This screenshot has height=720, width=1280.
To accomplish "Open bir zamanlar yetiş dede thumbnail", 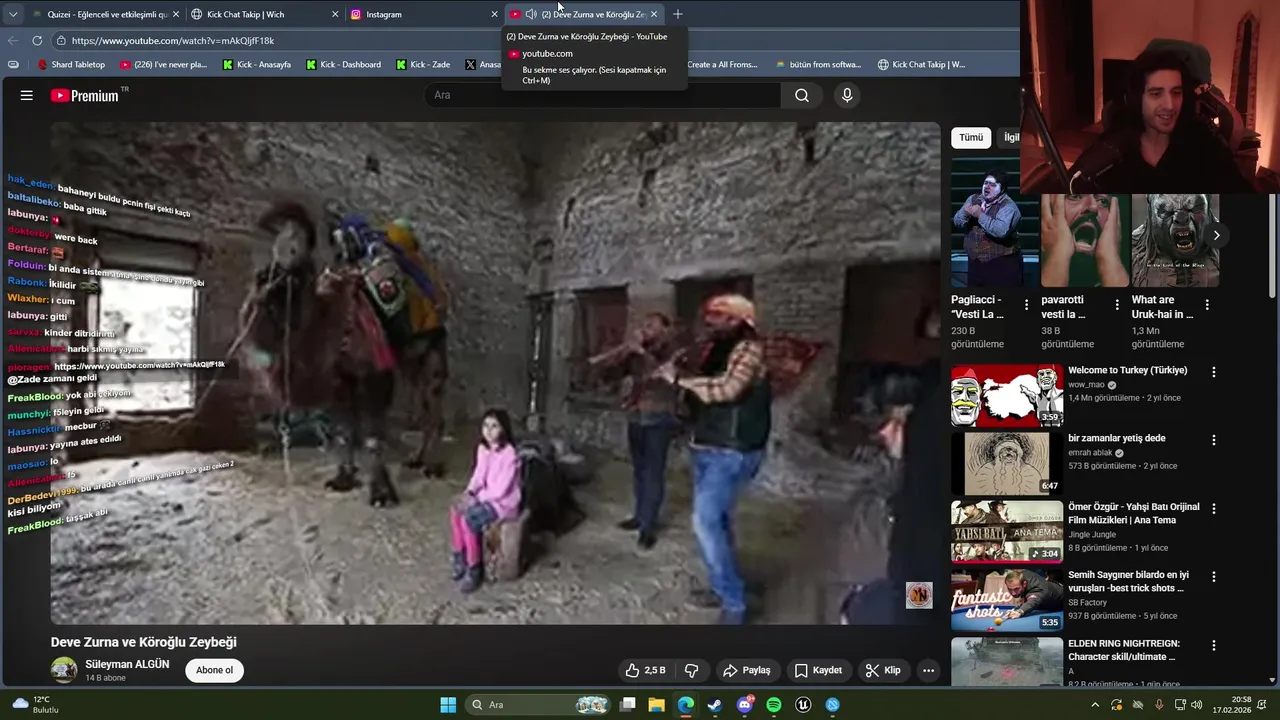I will coord(1007,463).
